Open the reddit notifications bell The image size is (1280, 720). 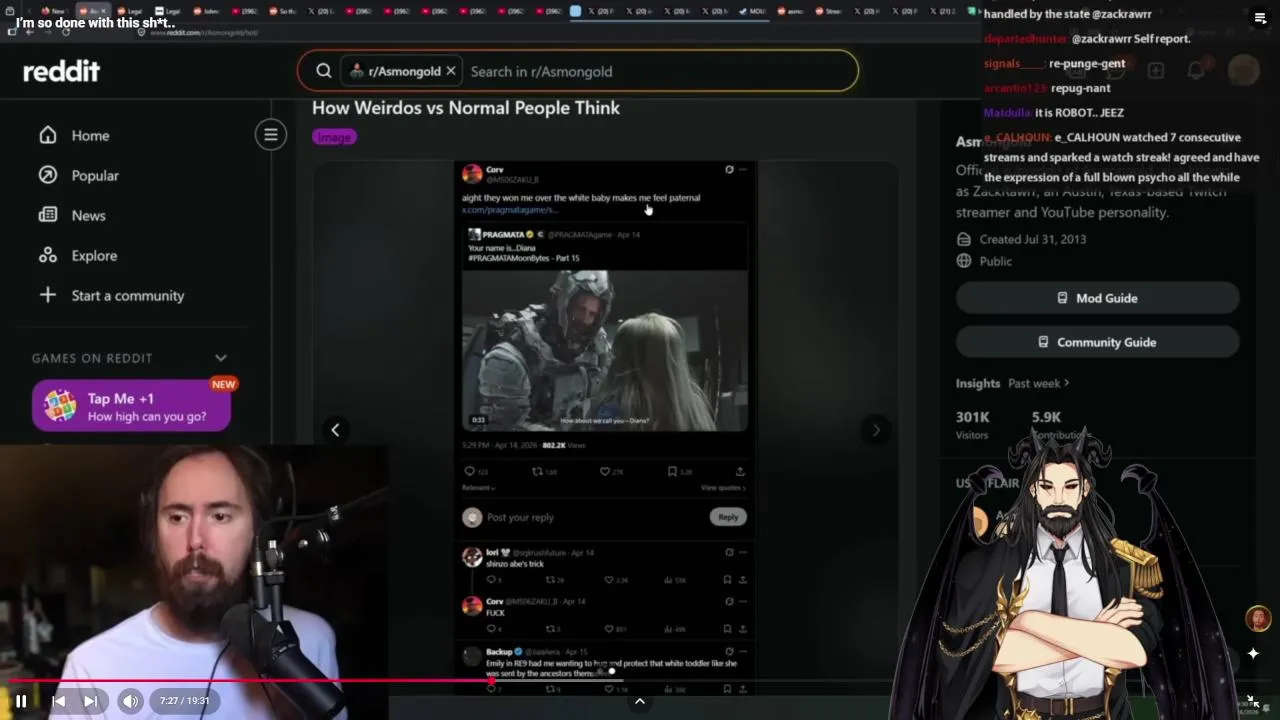(x=1196, y=71)
